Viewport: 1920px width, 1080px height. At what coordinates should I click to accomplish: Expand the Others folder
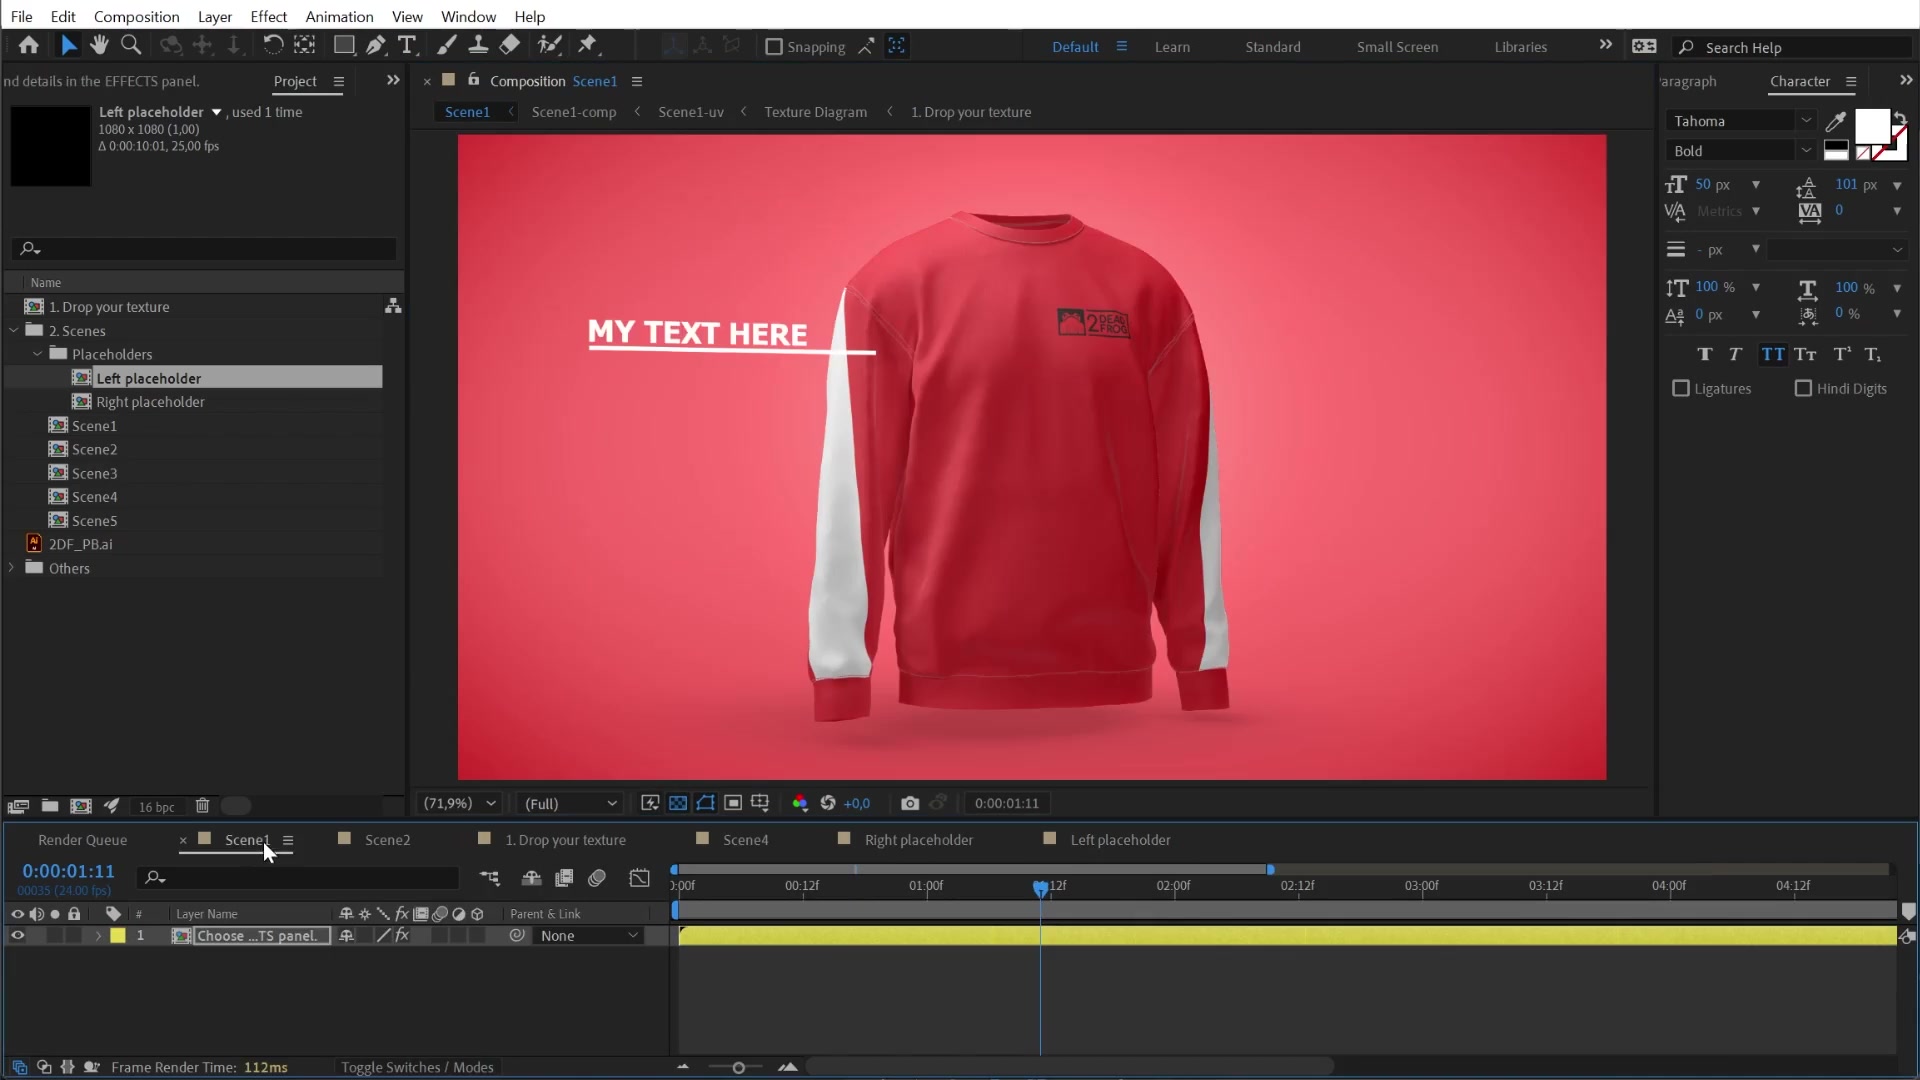point(11,568)
